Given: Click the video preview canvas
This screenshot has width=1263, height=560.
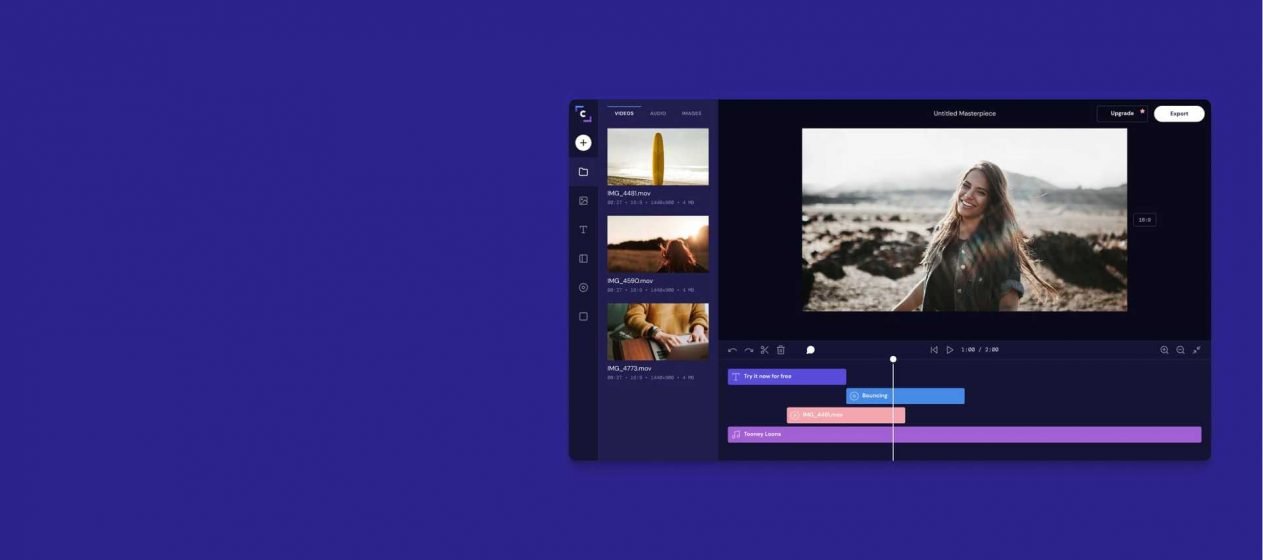Looking at the screenshot, I should point(964,220).
